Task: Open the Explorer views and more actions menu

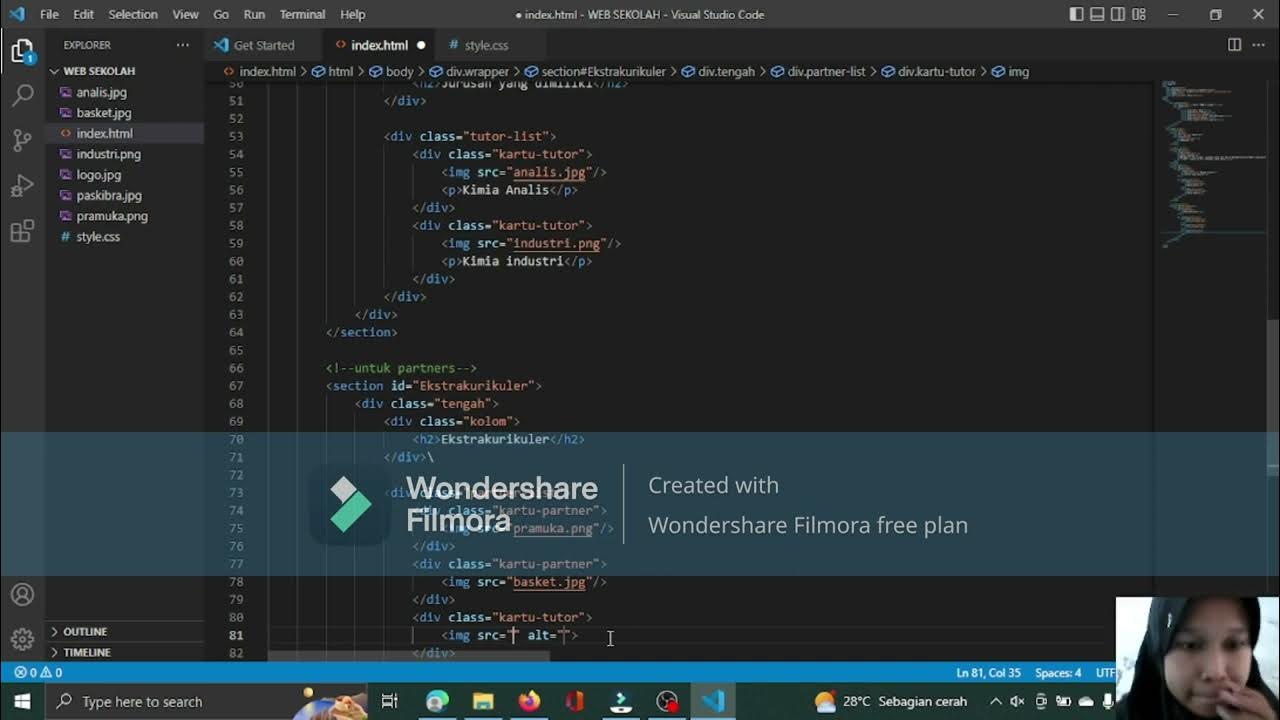Action: pyautogui.click(x=182, y=45)
